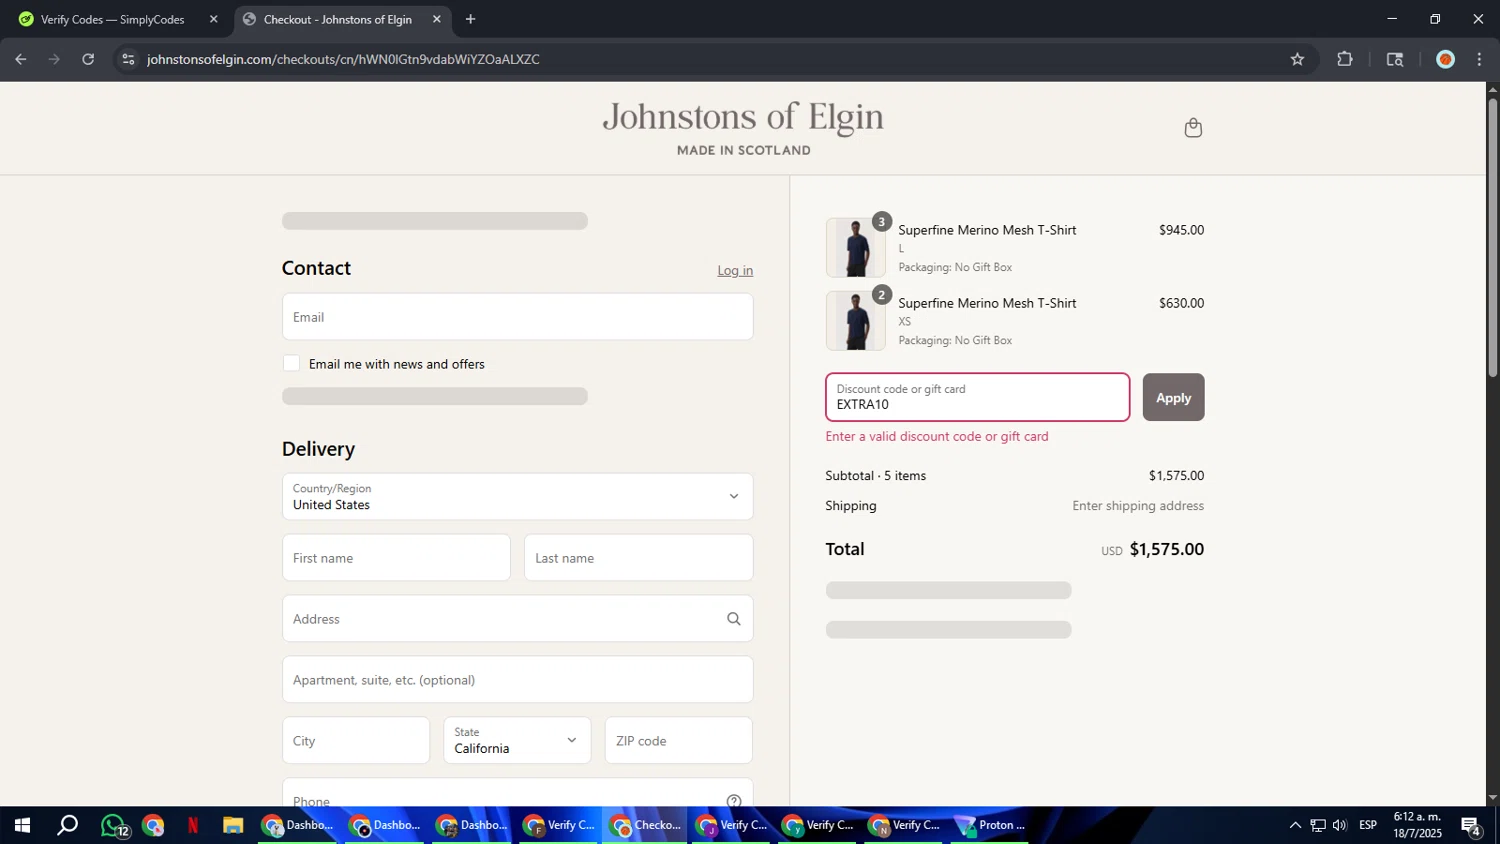Toggle Email me with news and offers
The width and height of the screenshot is (1500, 844).
[x=291, y=363]
